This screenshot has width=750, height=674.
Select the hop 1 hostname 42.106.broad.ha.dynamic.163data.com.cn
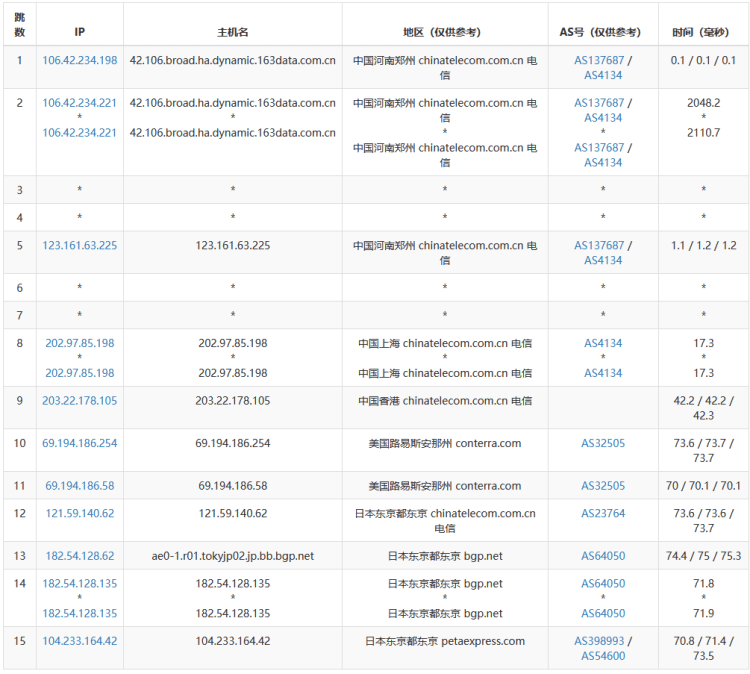coord(232,60)
